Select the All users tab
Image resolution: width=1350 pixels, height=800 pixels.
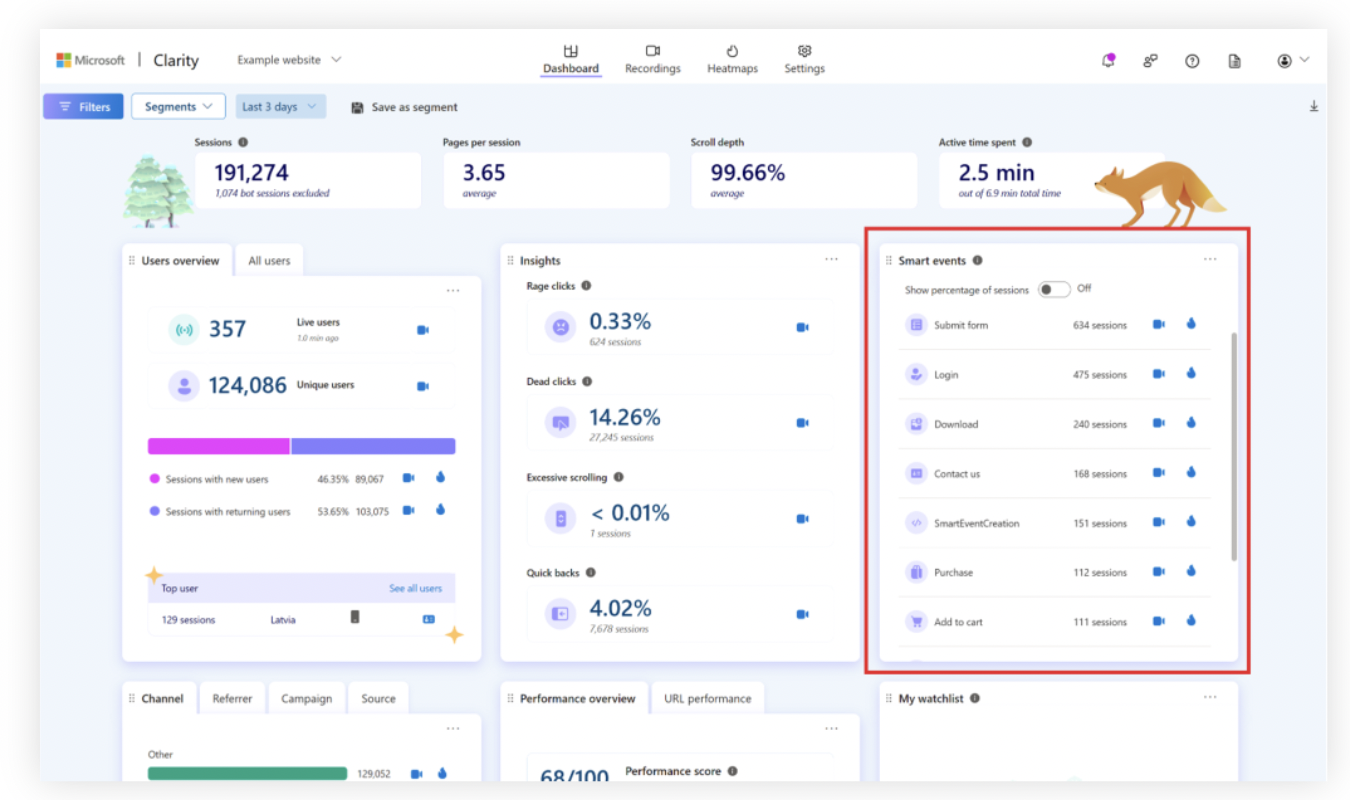269,261
